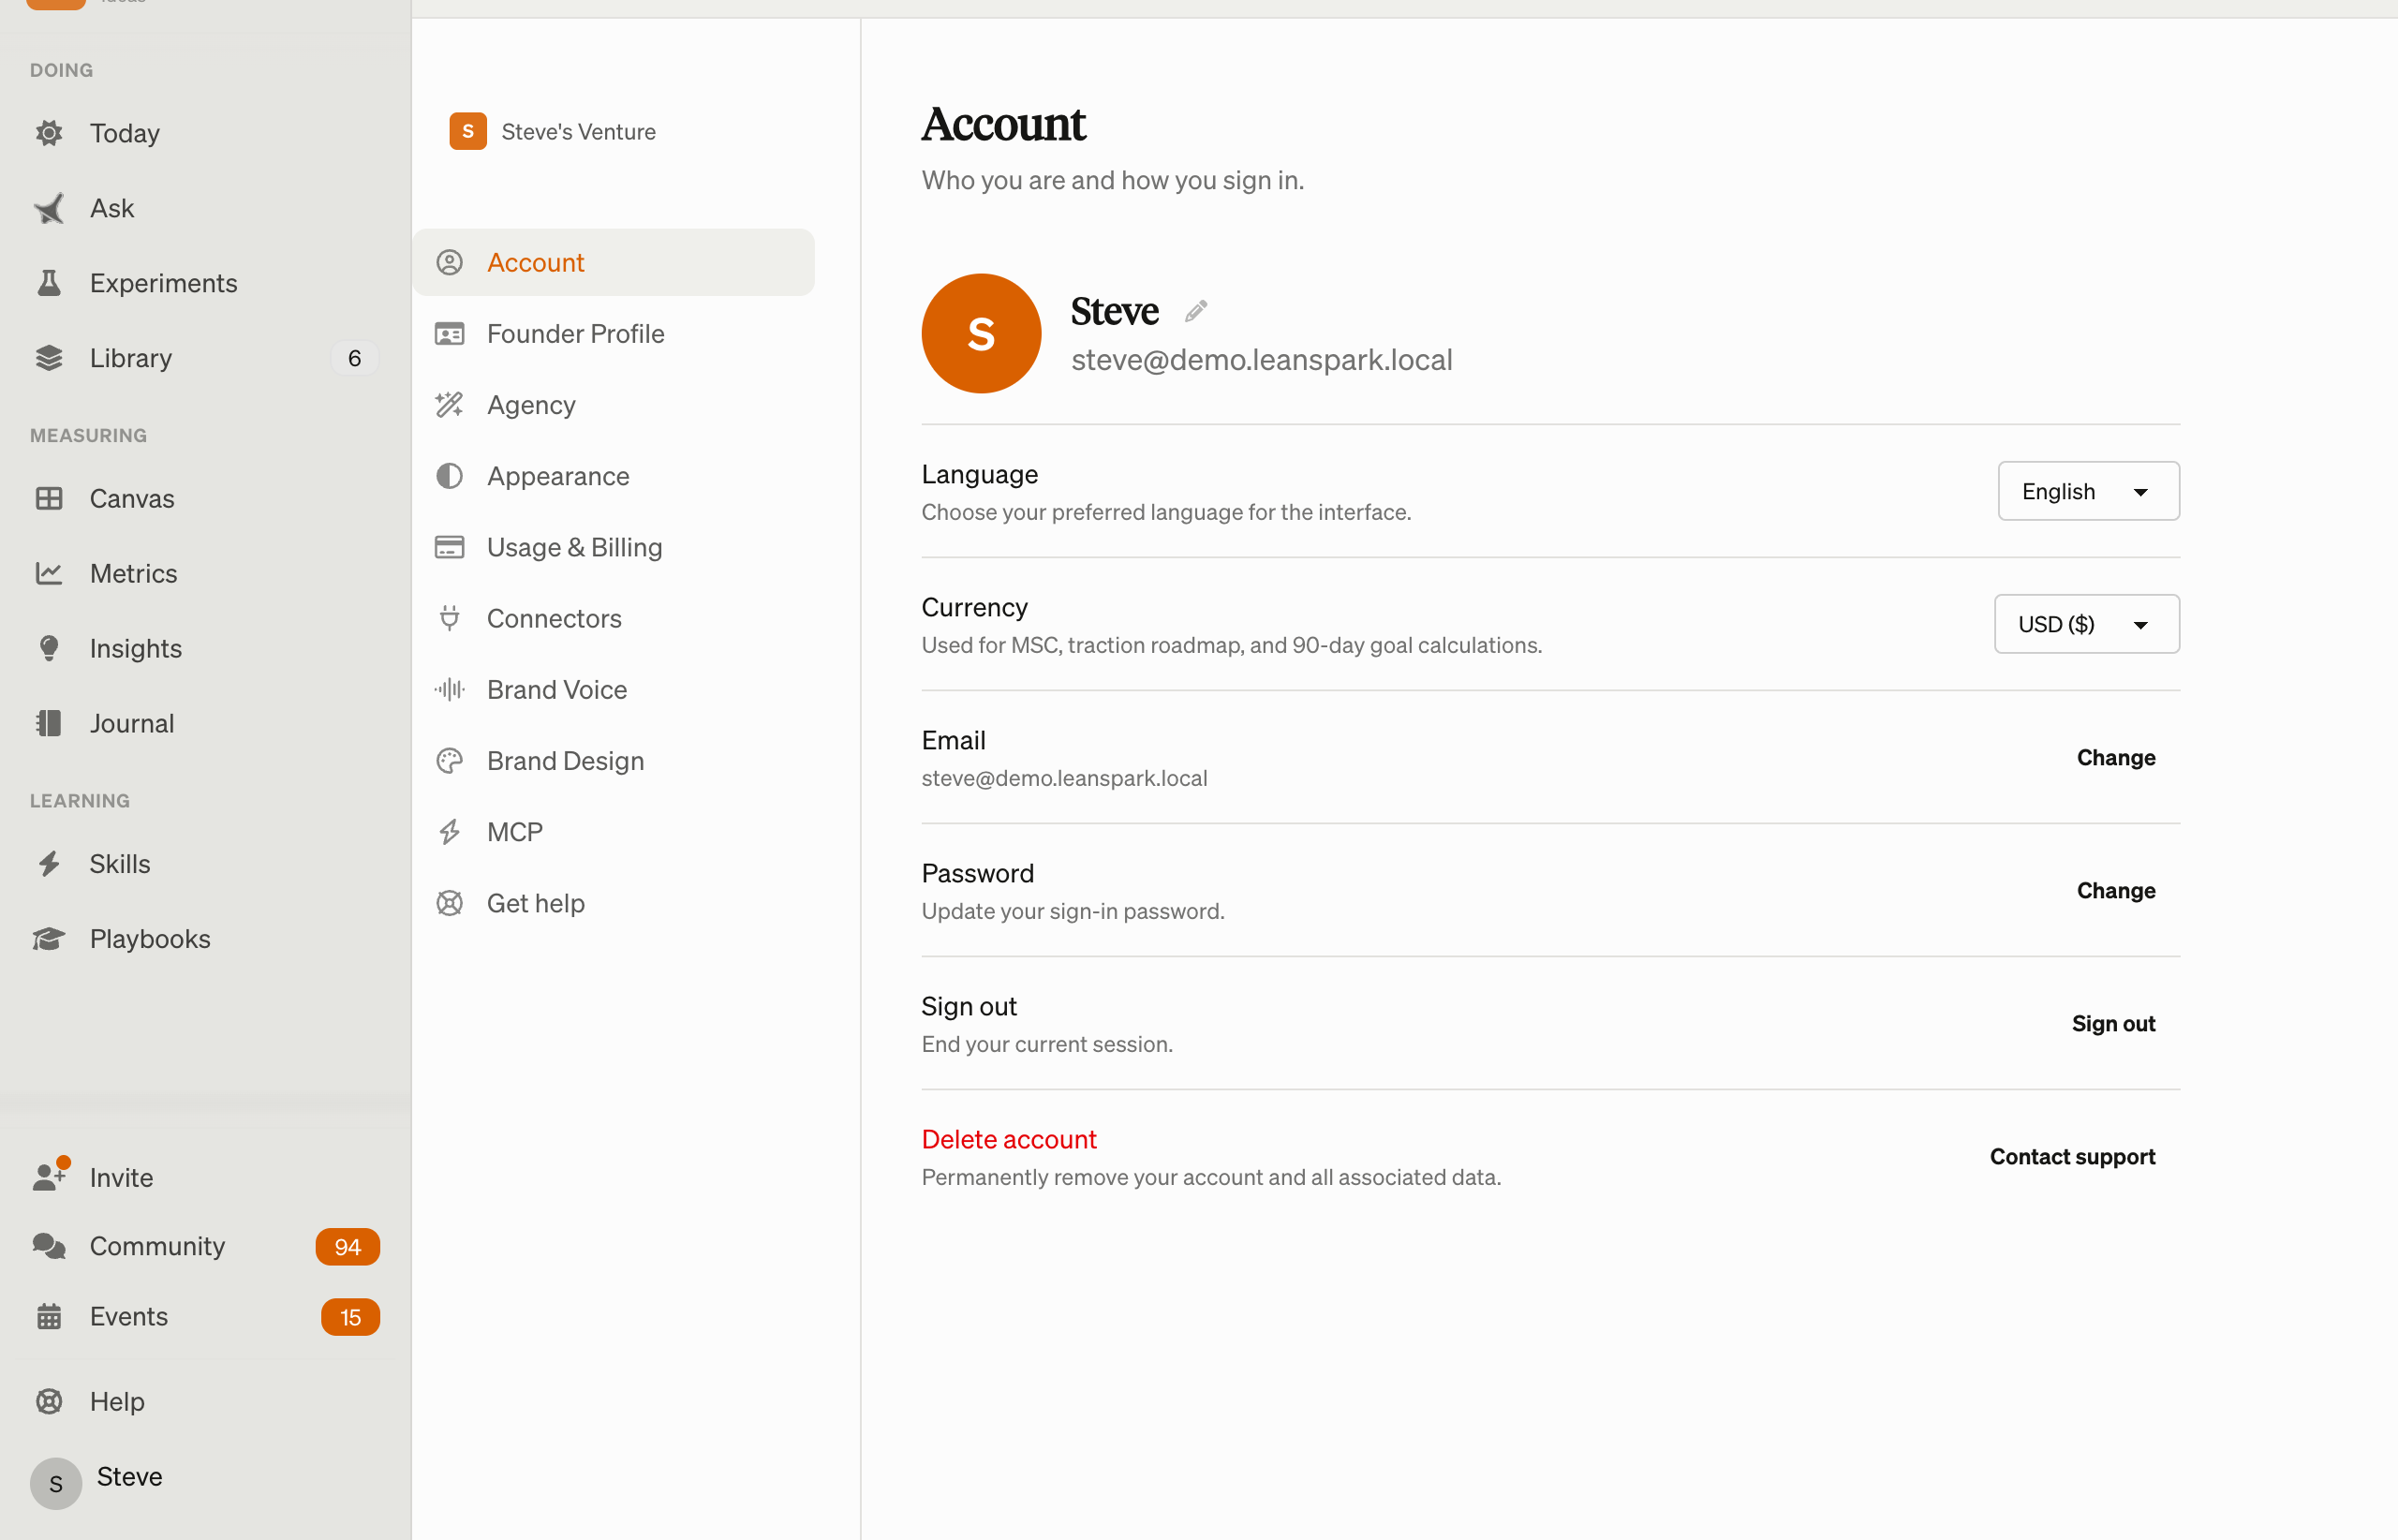Switch to Founder Profile settings
Screen dimensions: 2398x1540
click(x=614, y=334)
